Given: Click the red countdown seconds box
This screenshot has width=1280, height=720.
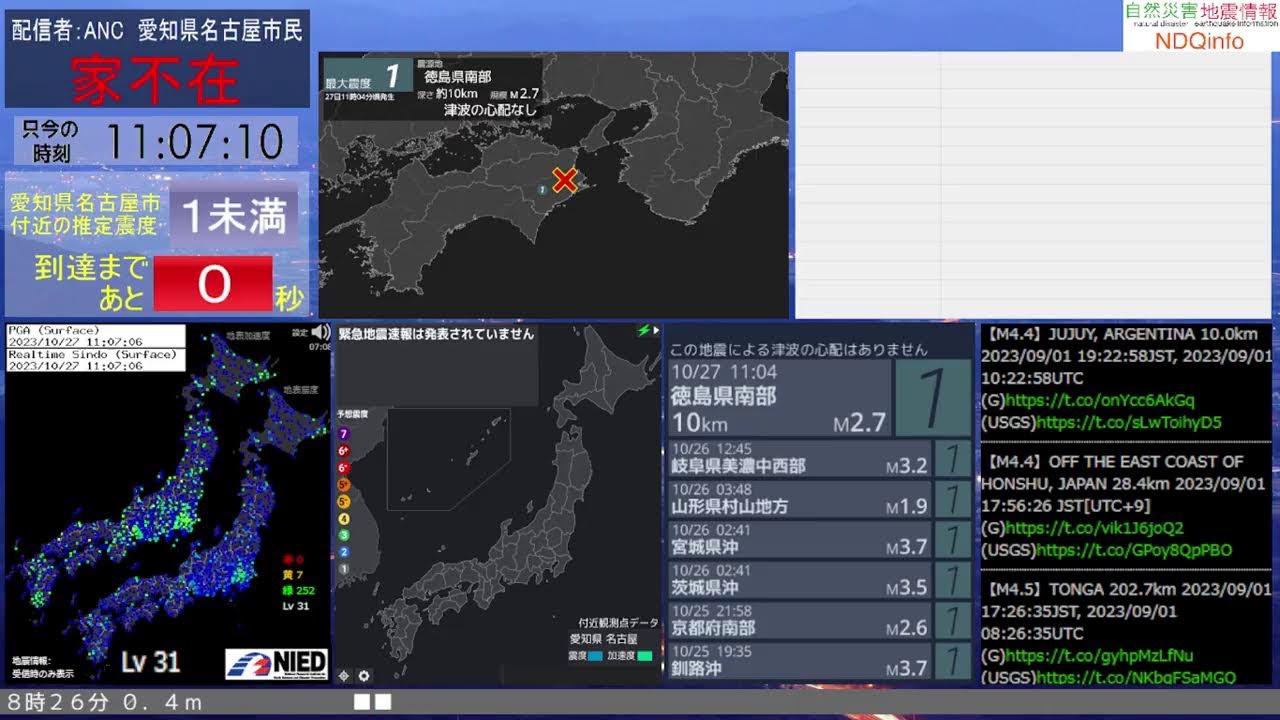Looking at the screenshot, I should click(x=213, y=285).
